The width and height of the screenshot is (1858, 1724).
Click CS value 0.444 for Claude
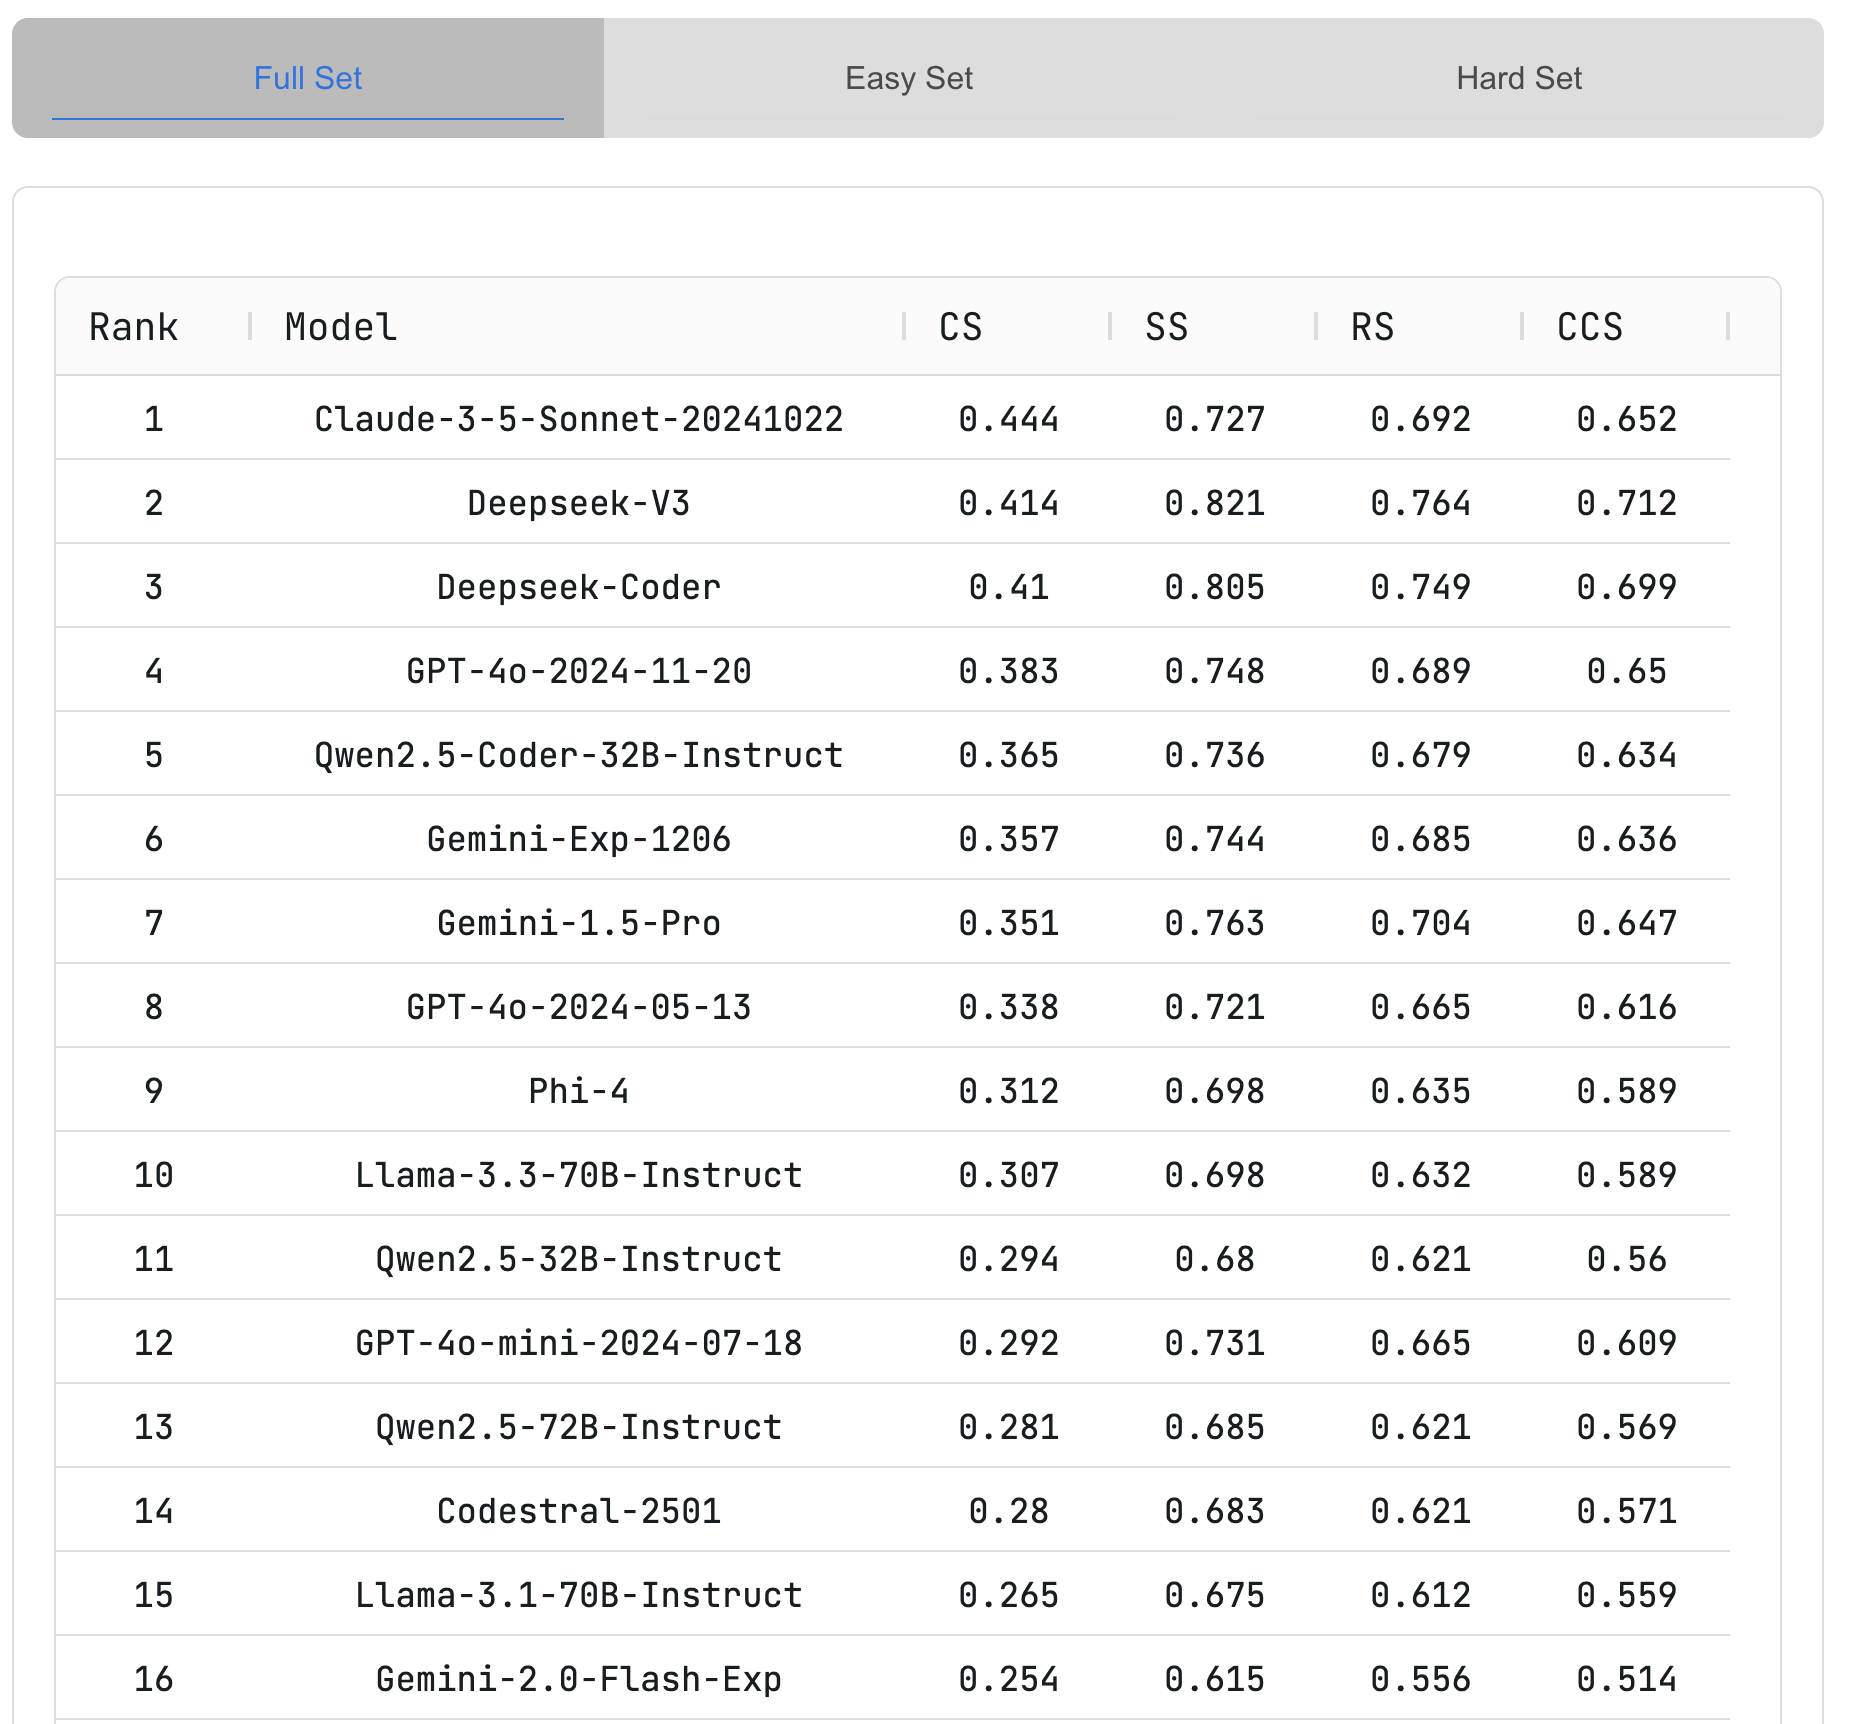point(1009,419)
